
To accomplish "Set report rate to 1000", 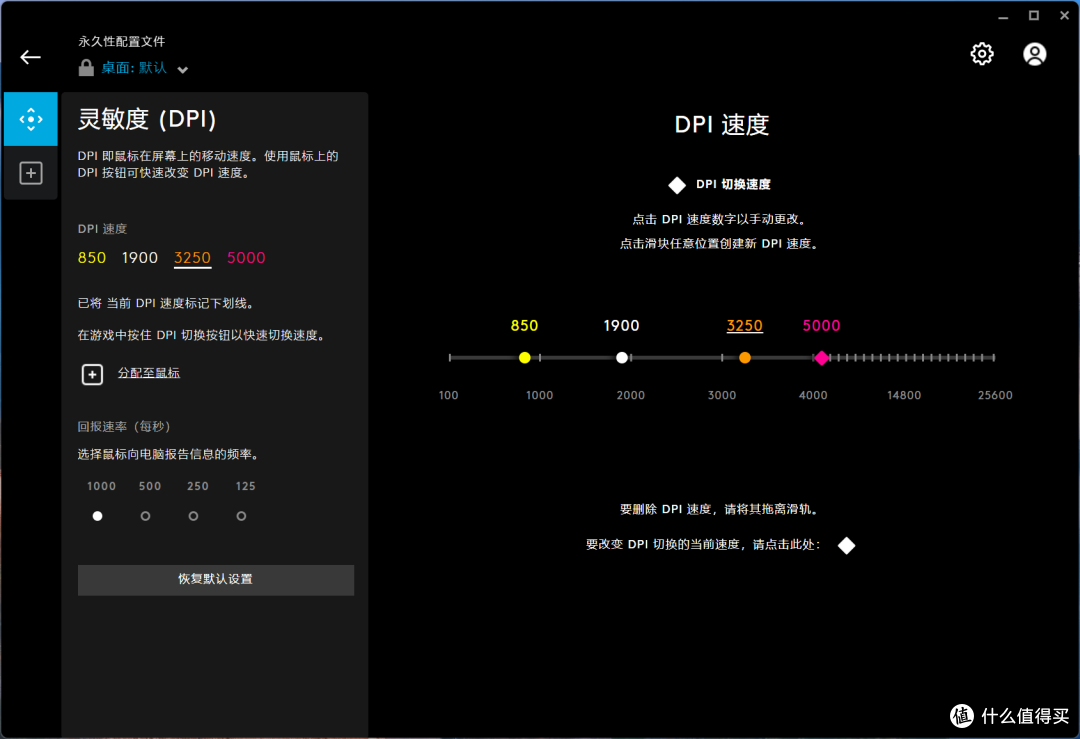I will pos(98,516).
